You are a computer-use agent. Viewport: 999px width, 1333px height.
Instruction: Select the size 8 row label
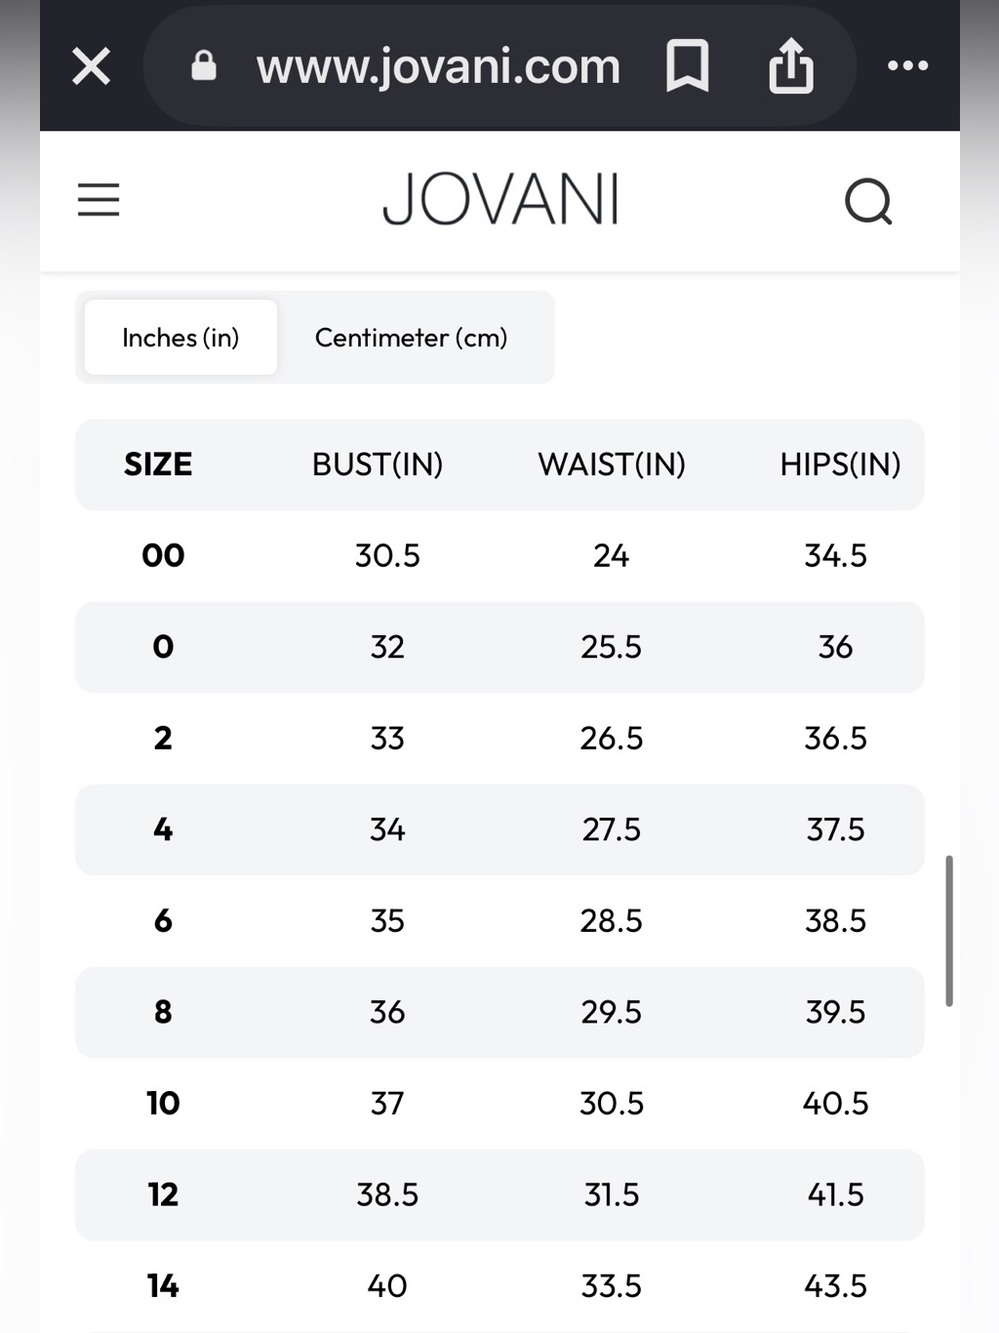coord(163,1012)
